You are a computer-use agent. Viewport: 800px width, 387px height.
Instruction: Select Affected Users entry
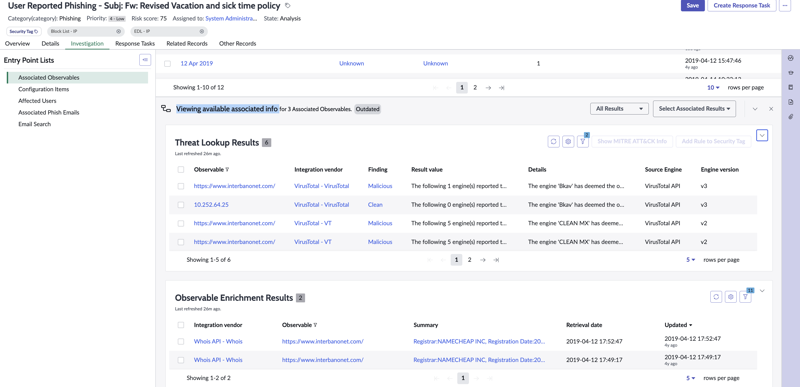tap(37, 101)
